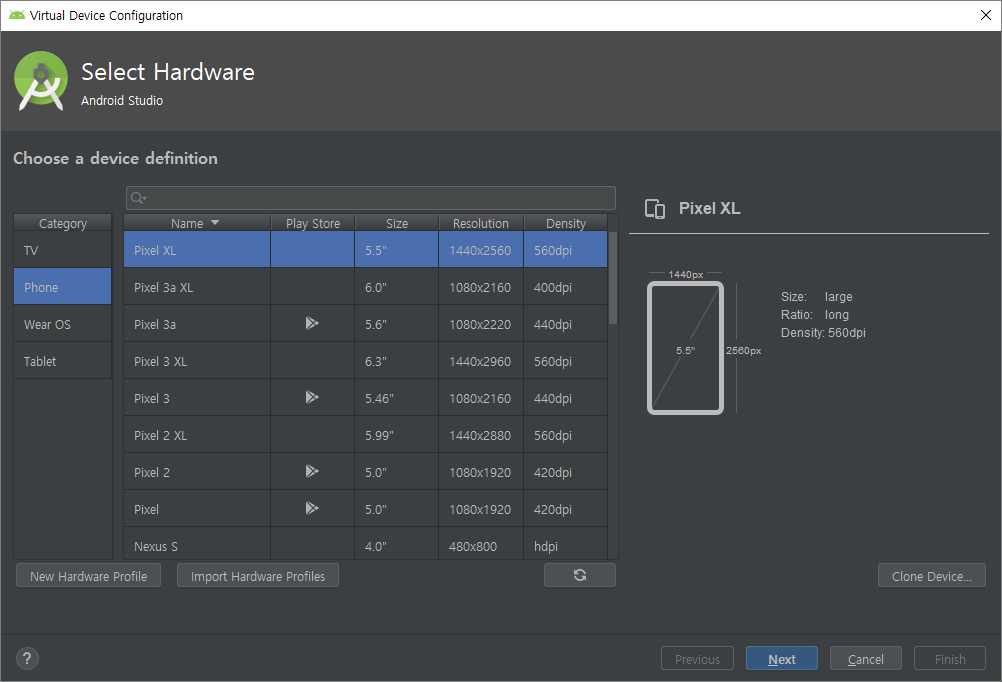
Task: Select the Phone category
Action: (63, 287)
